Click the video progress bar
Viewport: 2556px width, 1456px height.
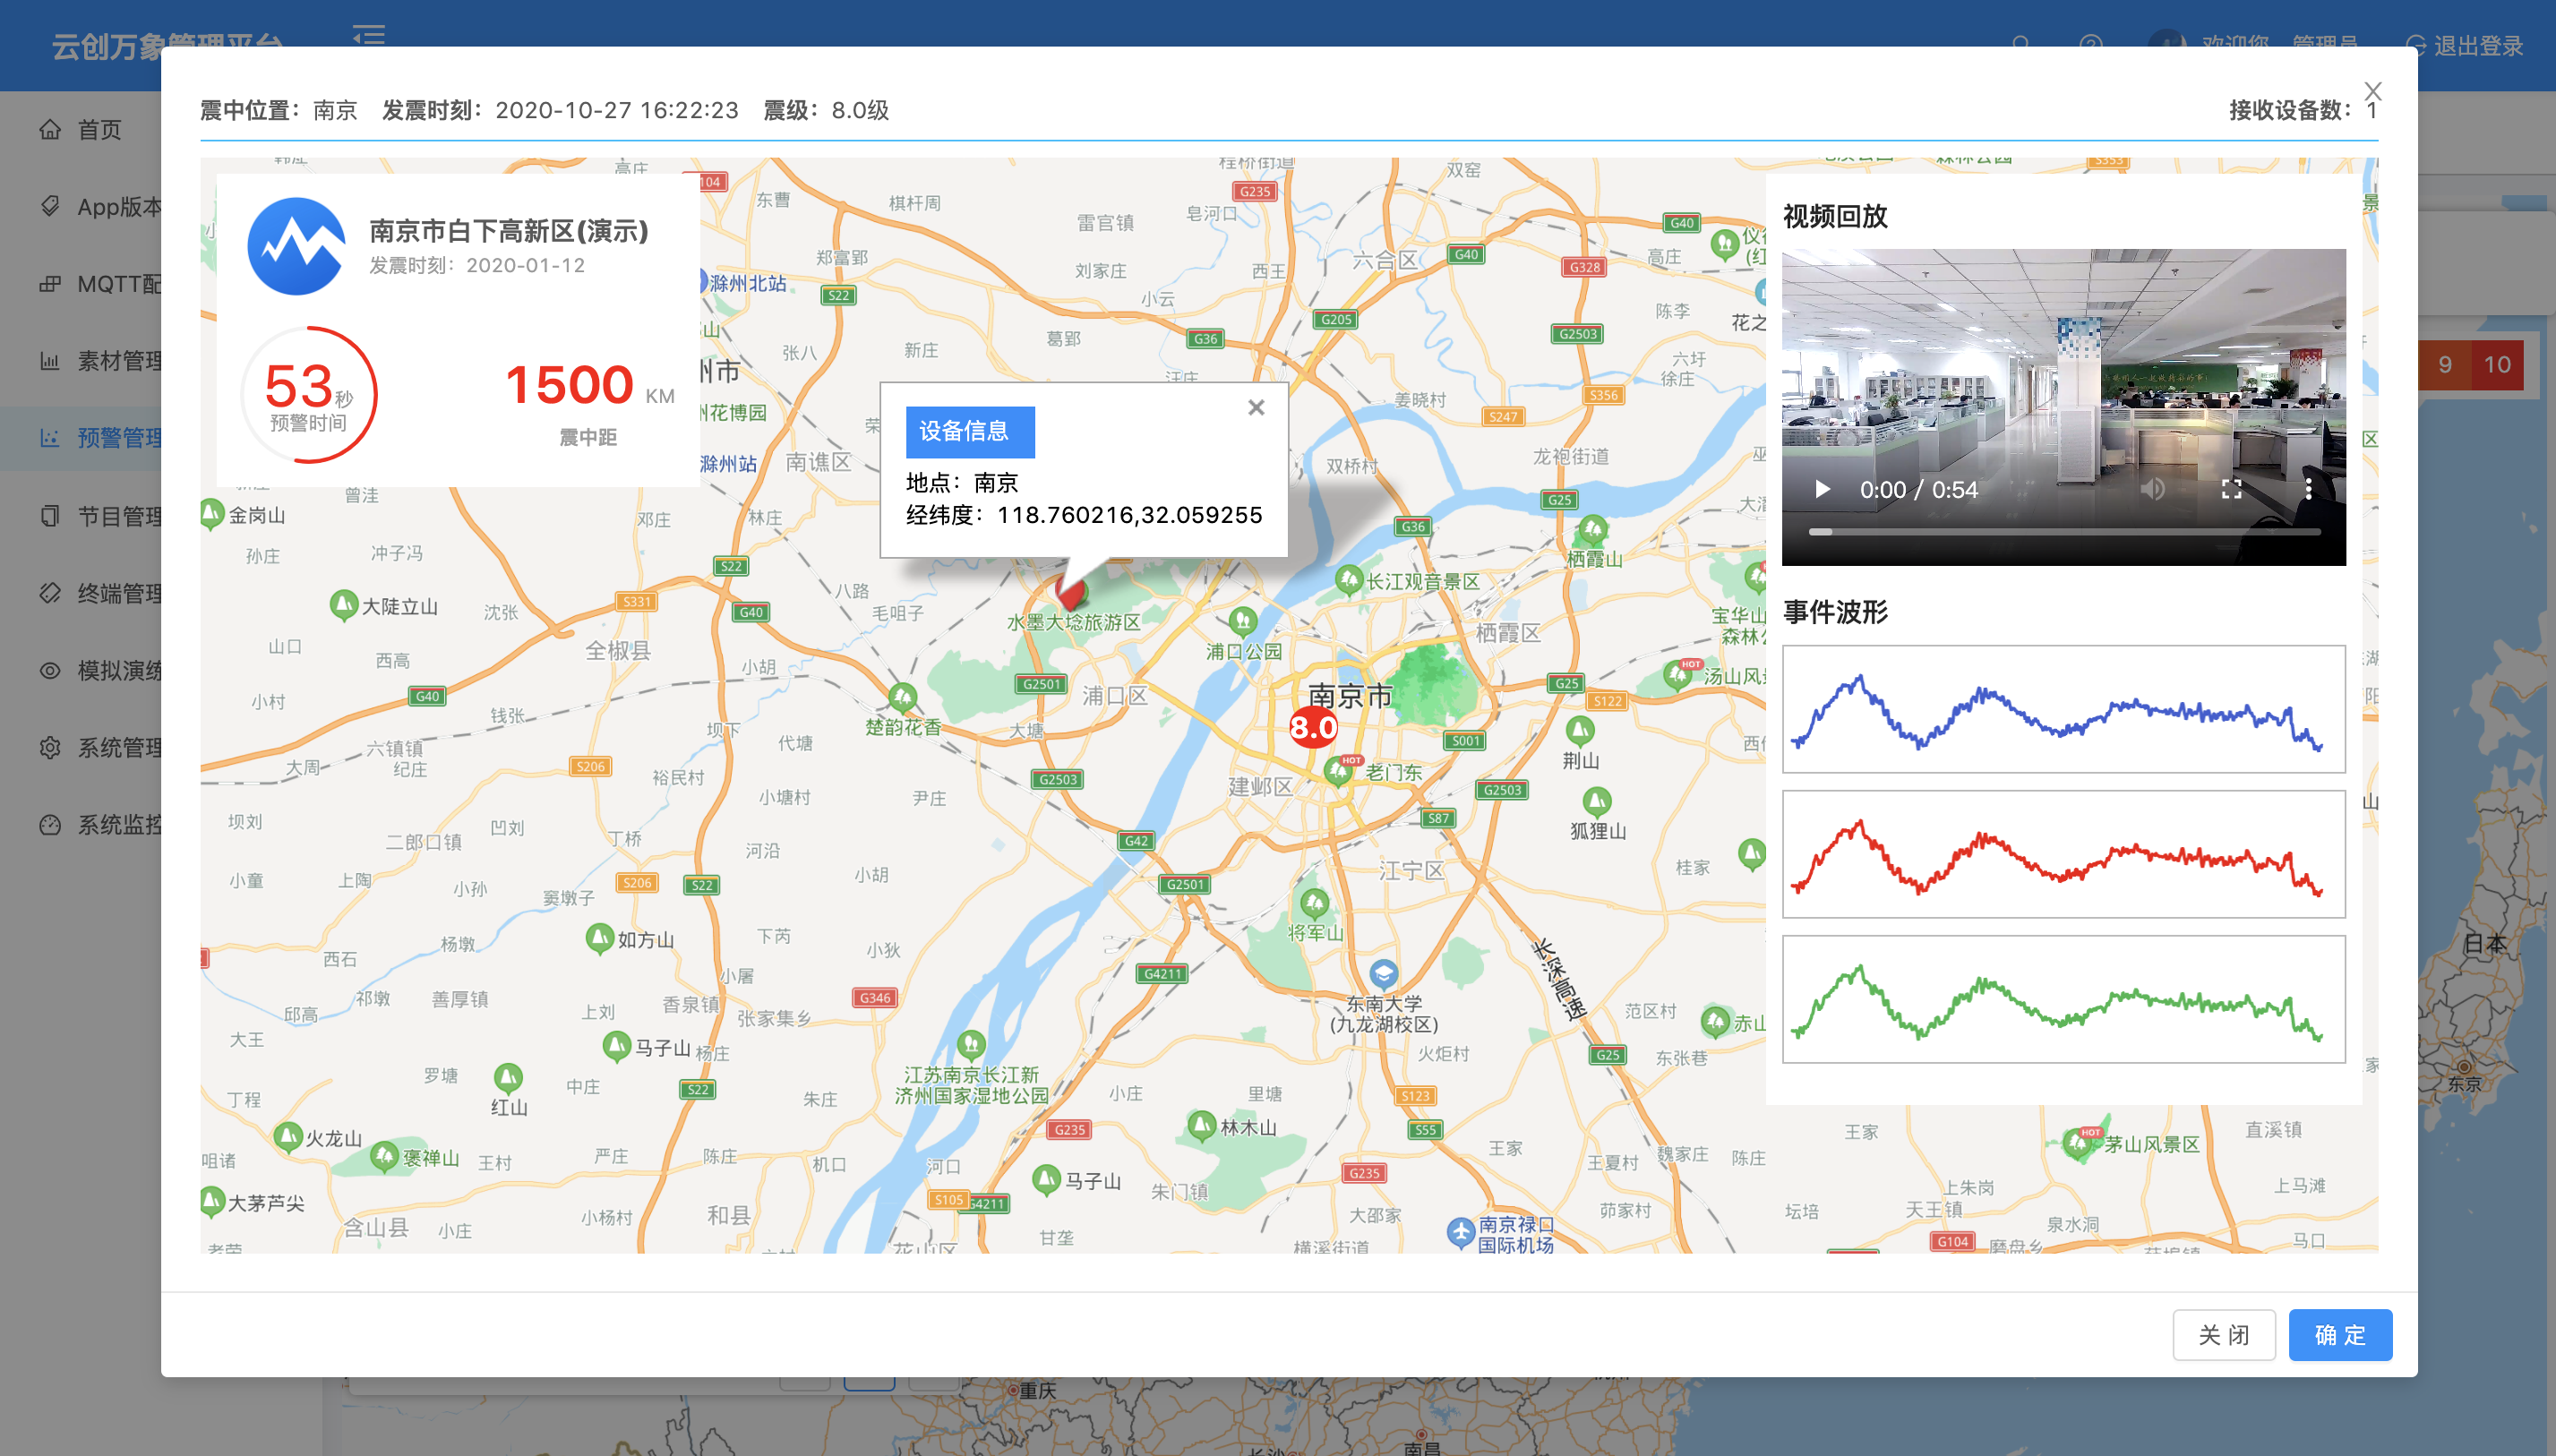tap(2064, 532)
